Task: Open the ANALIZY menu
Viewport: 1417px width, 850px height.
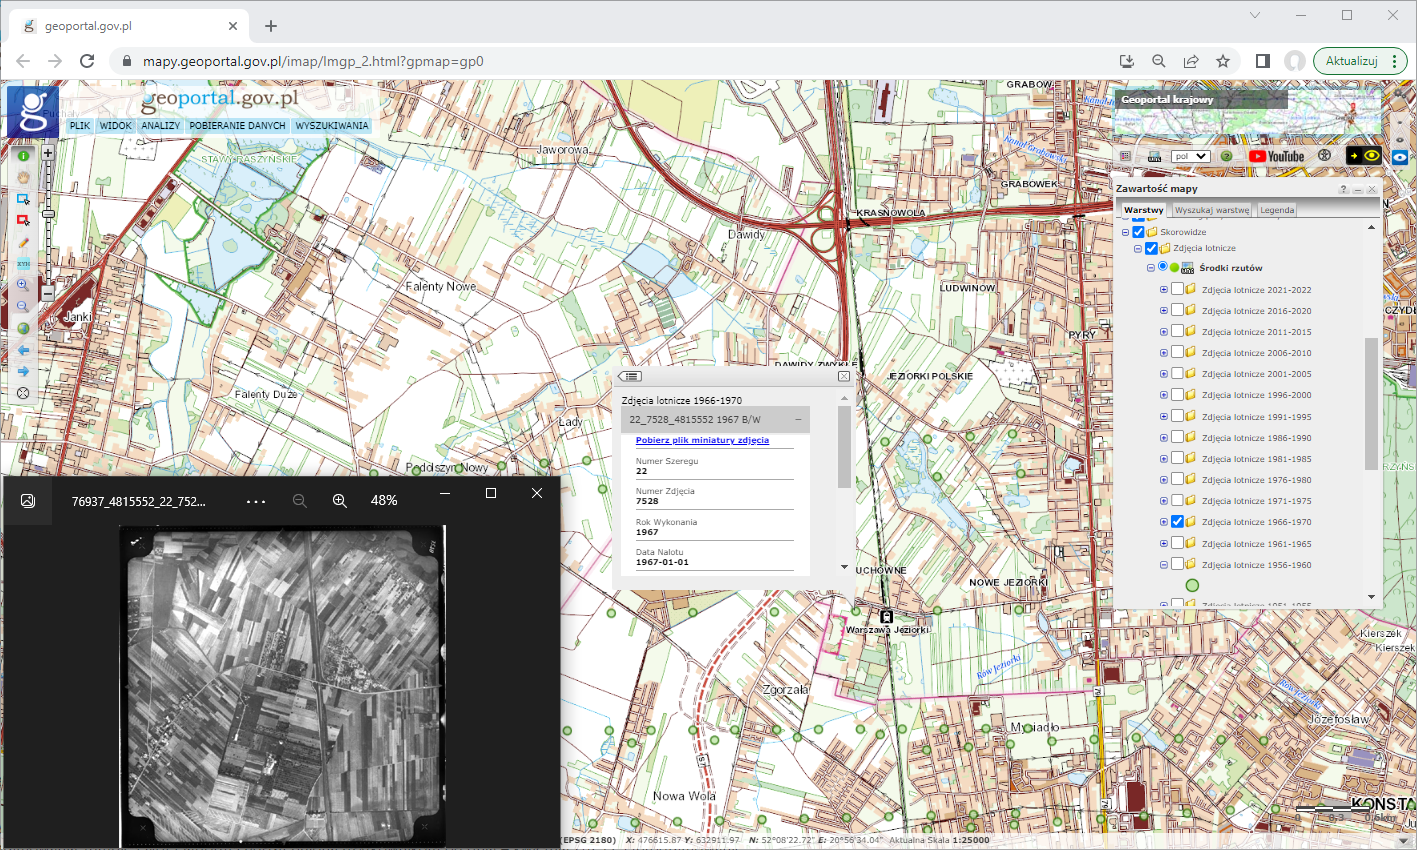Action: 160,126
